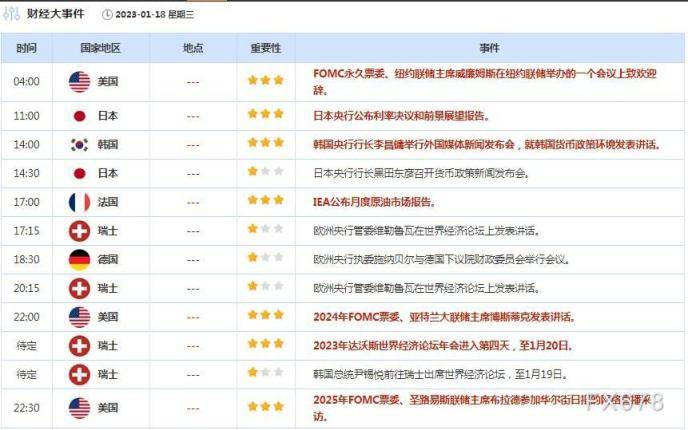Open the FOMC Williams welcome speech event
Screen dimensions: 688x430
point(485,82)
